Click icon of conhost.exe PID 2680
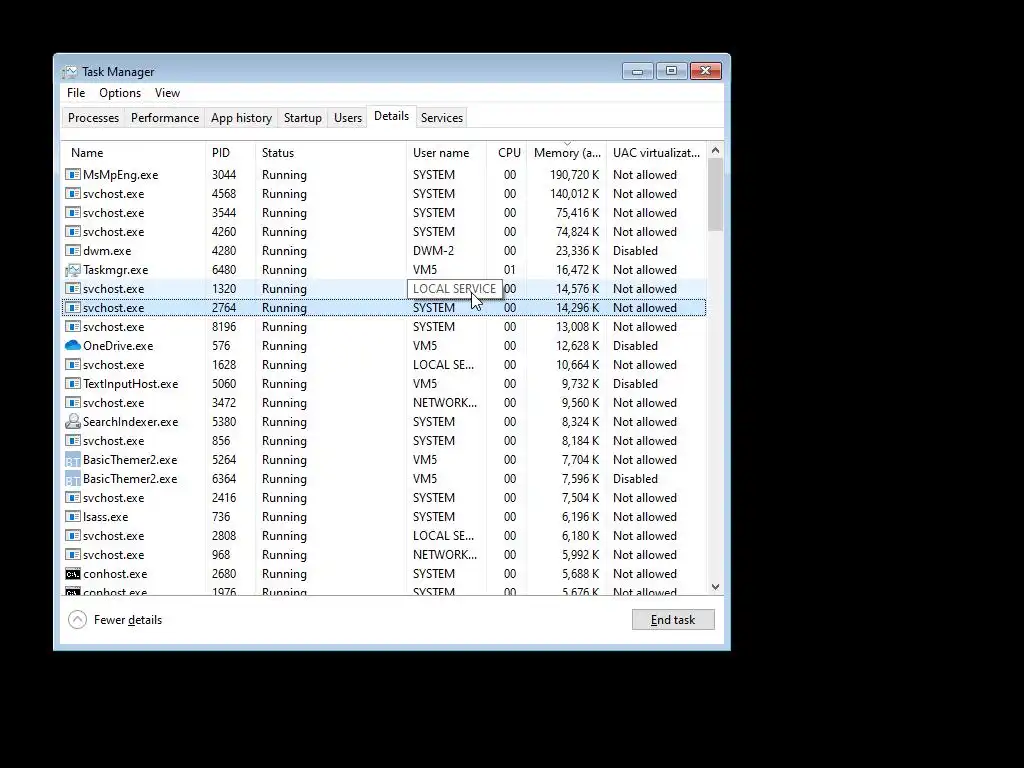The width and height of the screenshot is (1024, 768). click(72, 574)
